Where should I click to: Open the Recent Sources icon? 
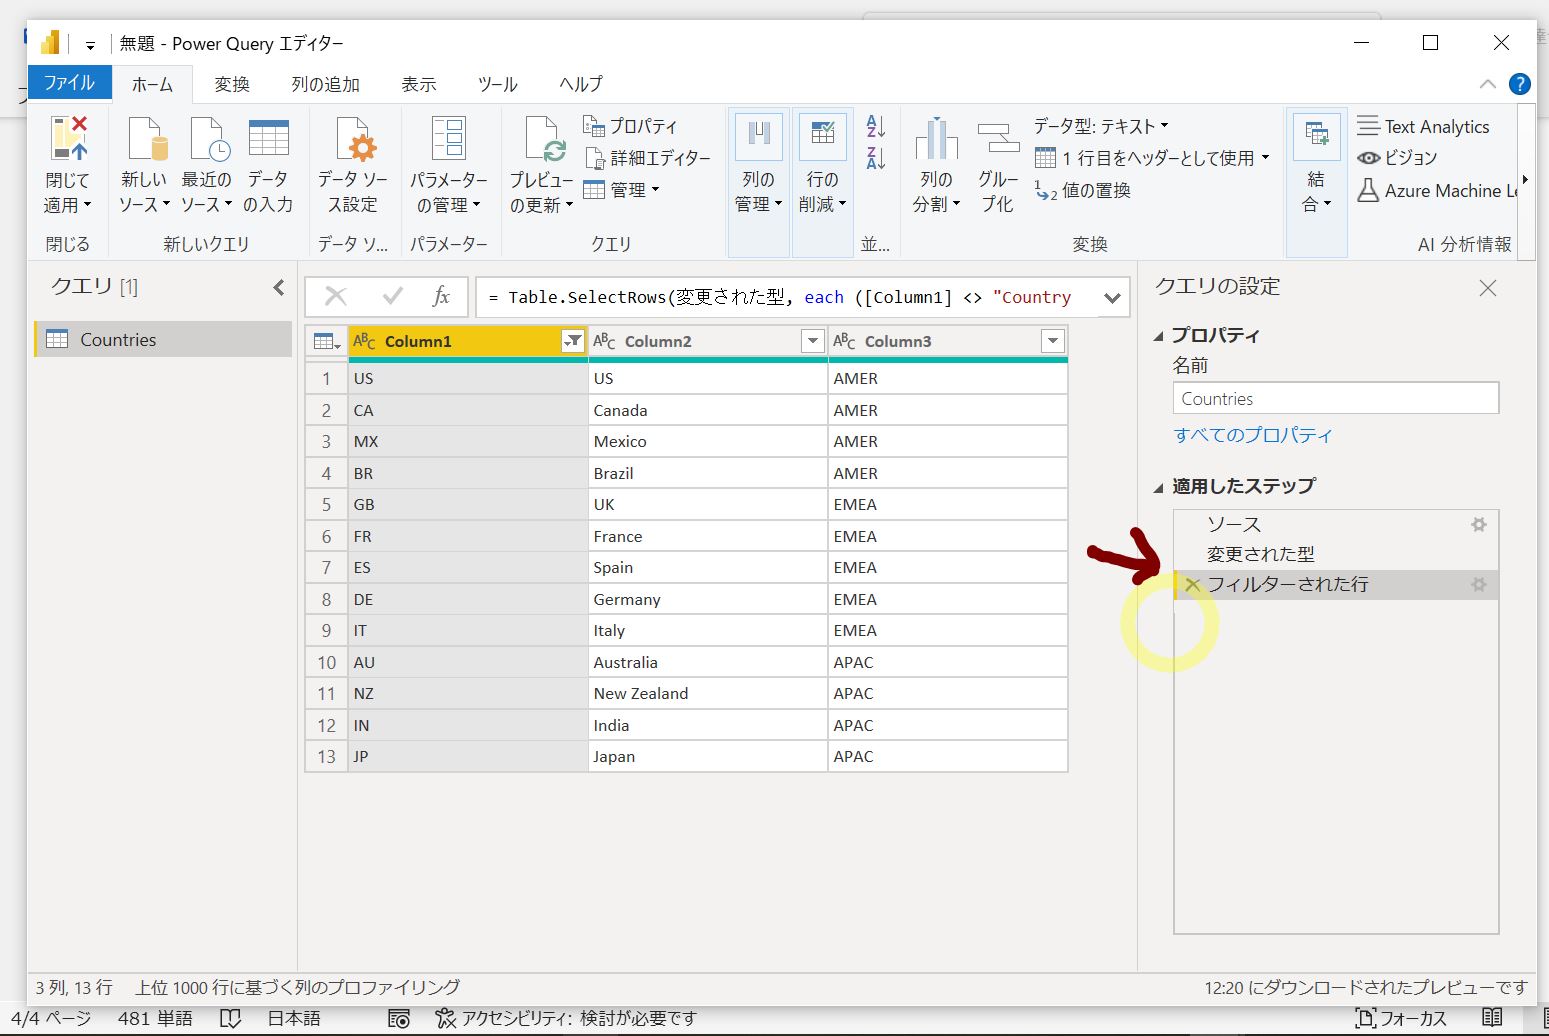point(208,138)
